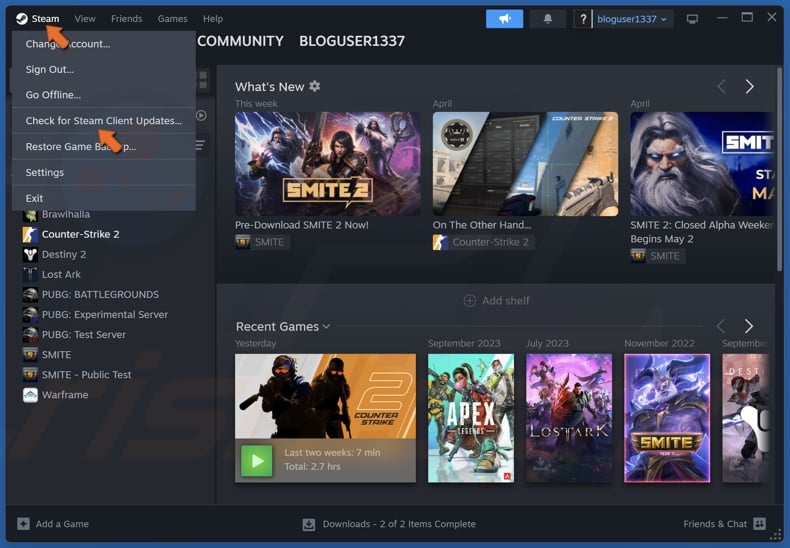Click the Warframe game icon in sidebar
The image size is (790, 548).
point(30,395)
